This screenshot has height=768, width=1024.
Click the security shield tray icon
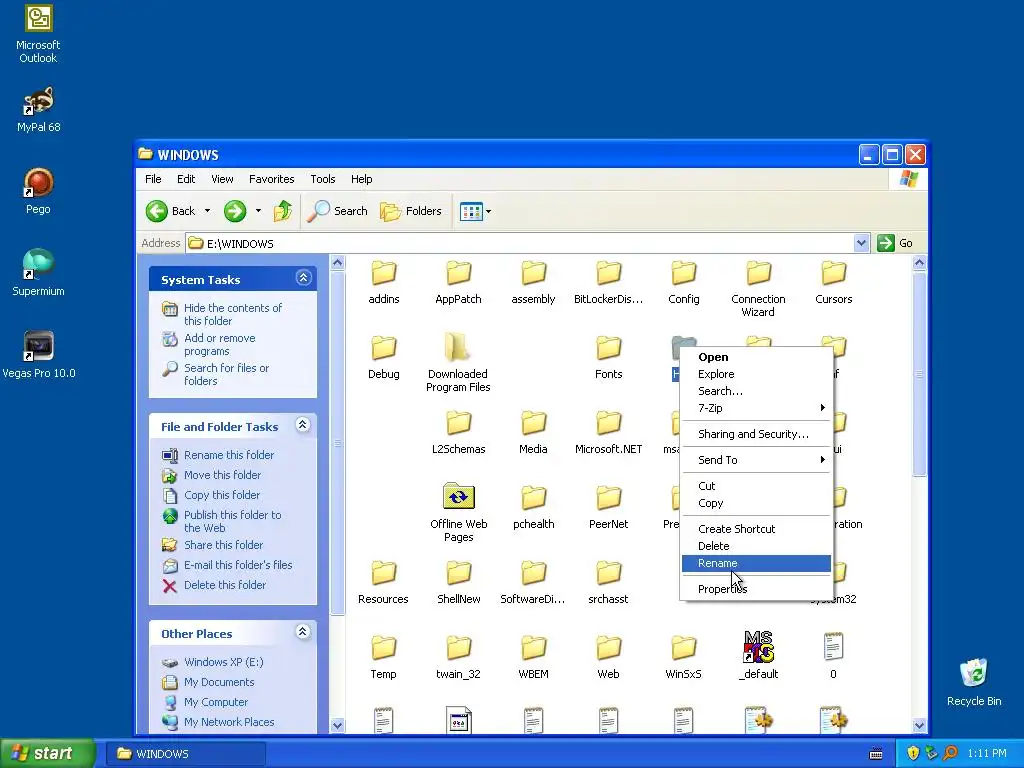[x=912, y=754]
